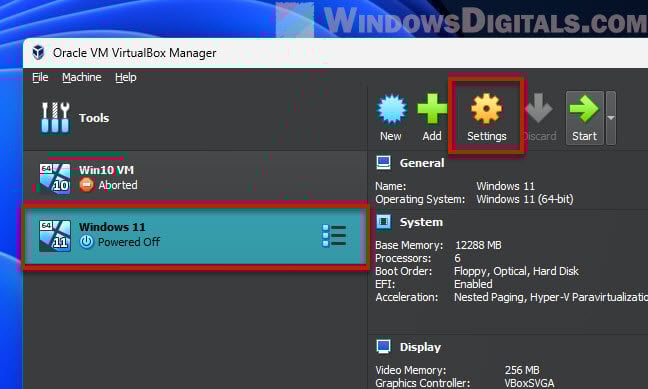Click the Windows 11 OS icon

[x=55, y=236]
